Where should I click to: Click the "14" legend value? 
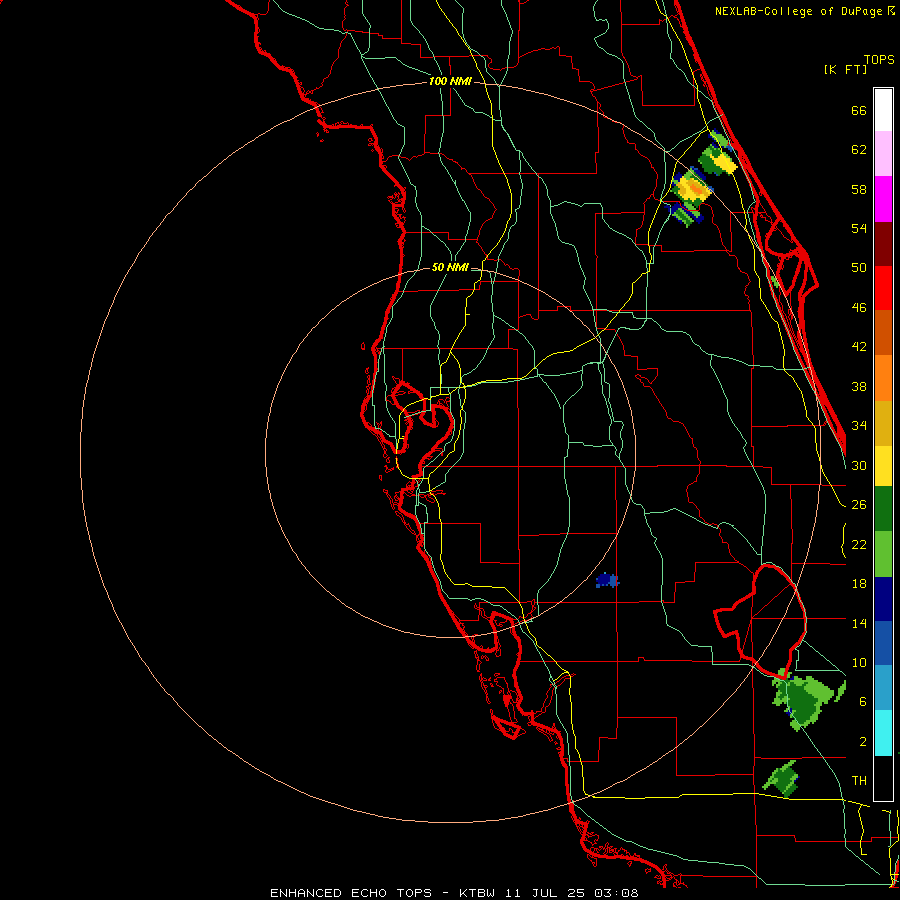coord(859,623)
